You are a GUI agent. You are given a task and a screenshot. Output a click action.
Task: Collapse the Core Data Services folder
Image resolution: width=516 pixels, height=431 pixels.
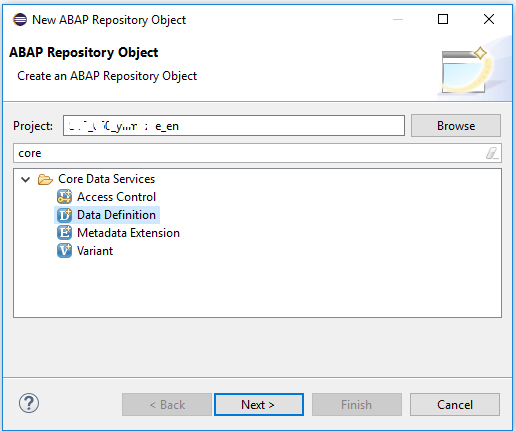click(26, 180)
